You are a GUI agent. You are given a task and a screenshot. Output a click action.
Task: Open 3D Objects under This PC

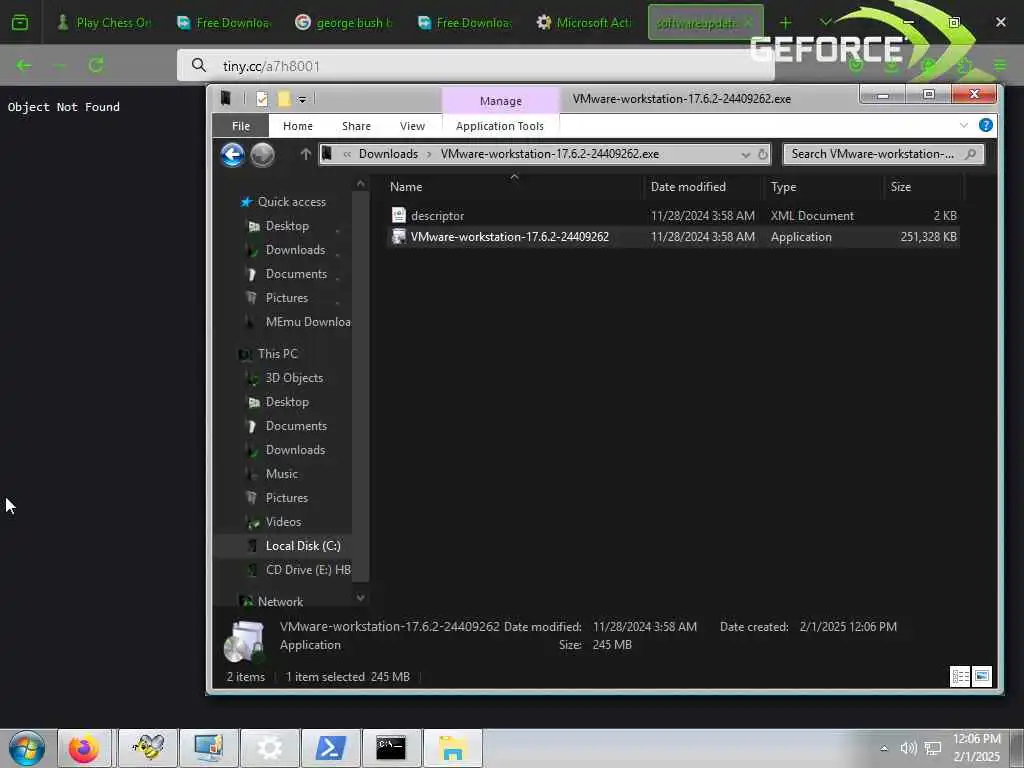(x=294, y=378)
